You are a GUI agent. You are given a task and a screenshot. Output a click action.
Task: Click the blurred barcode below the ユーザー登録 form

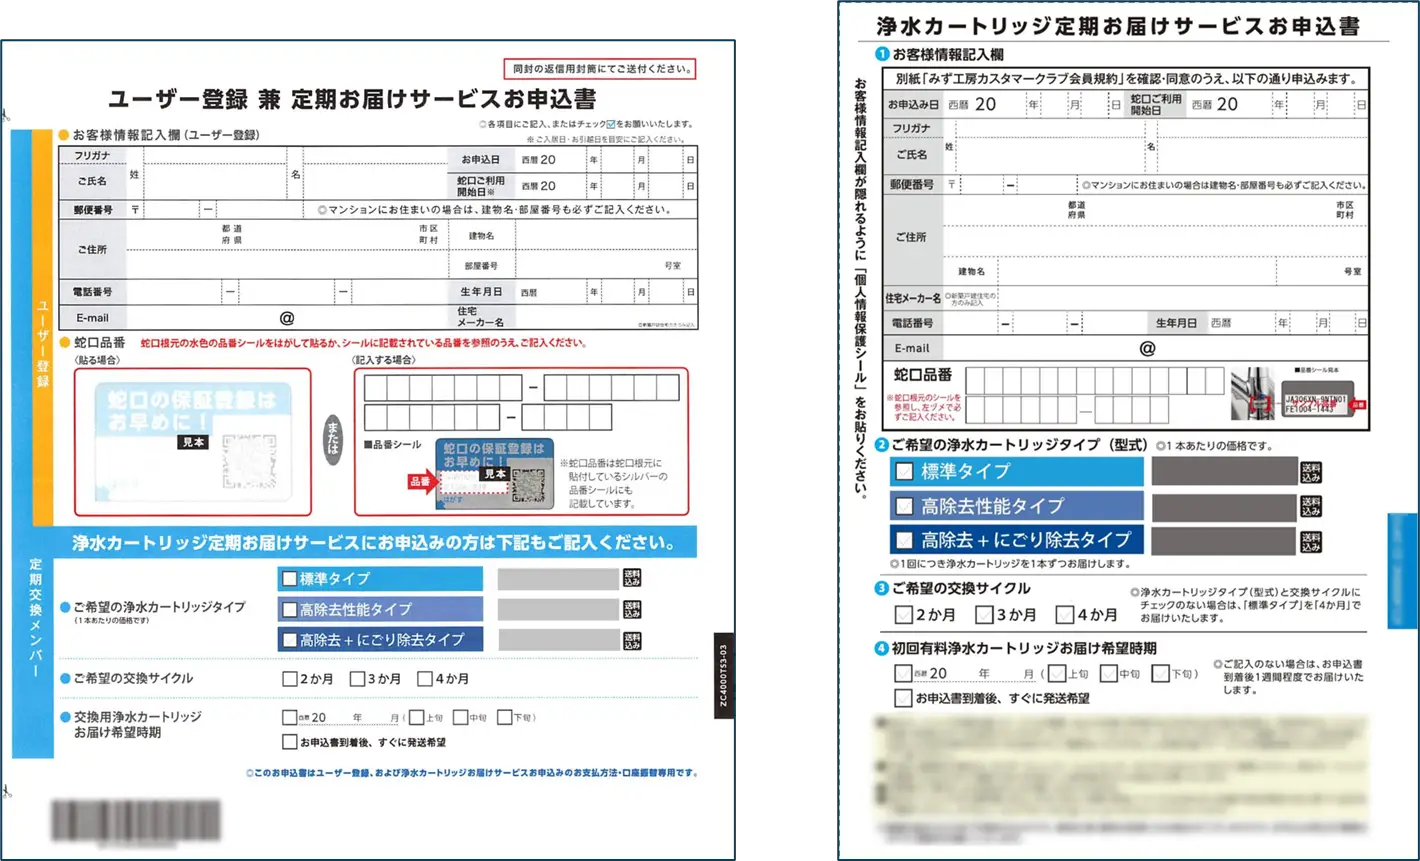coord(136,821)
